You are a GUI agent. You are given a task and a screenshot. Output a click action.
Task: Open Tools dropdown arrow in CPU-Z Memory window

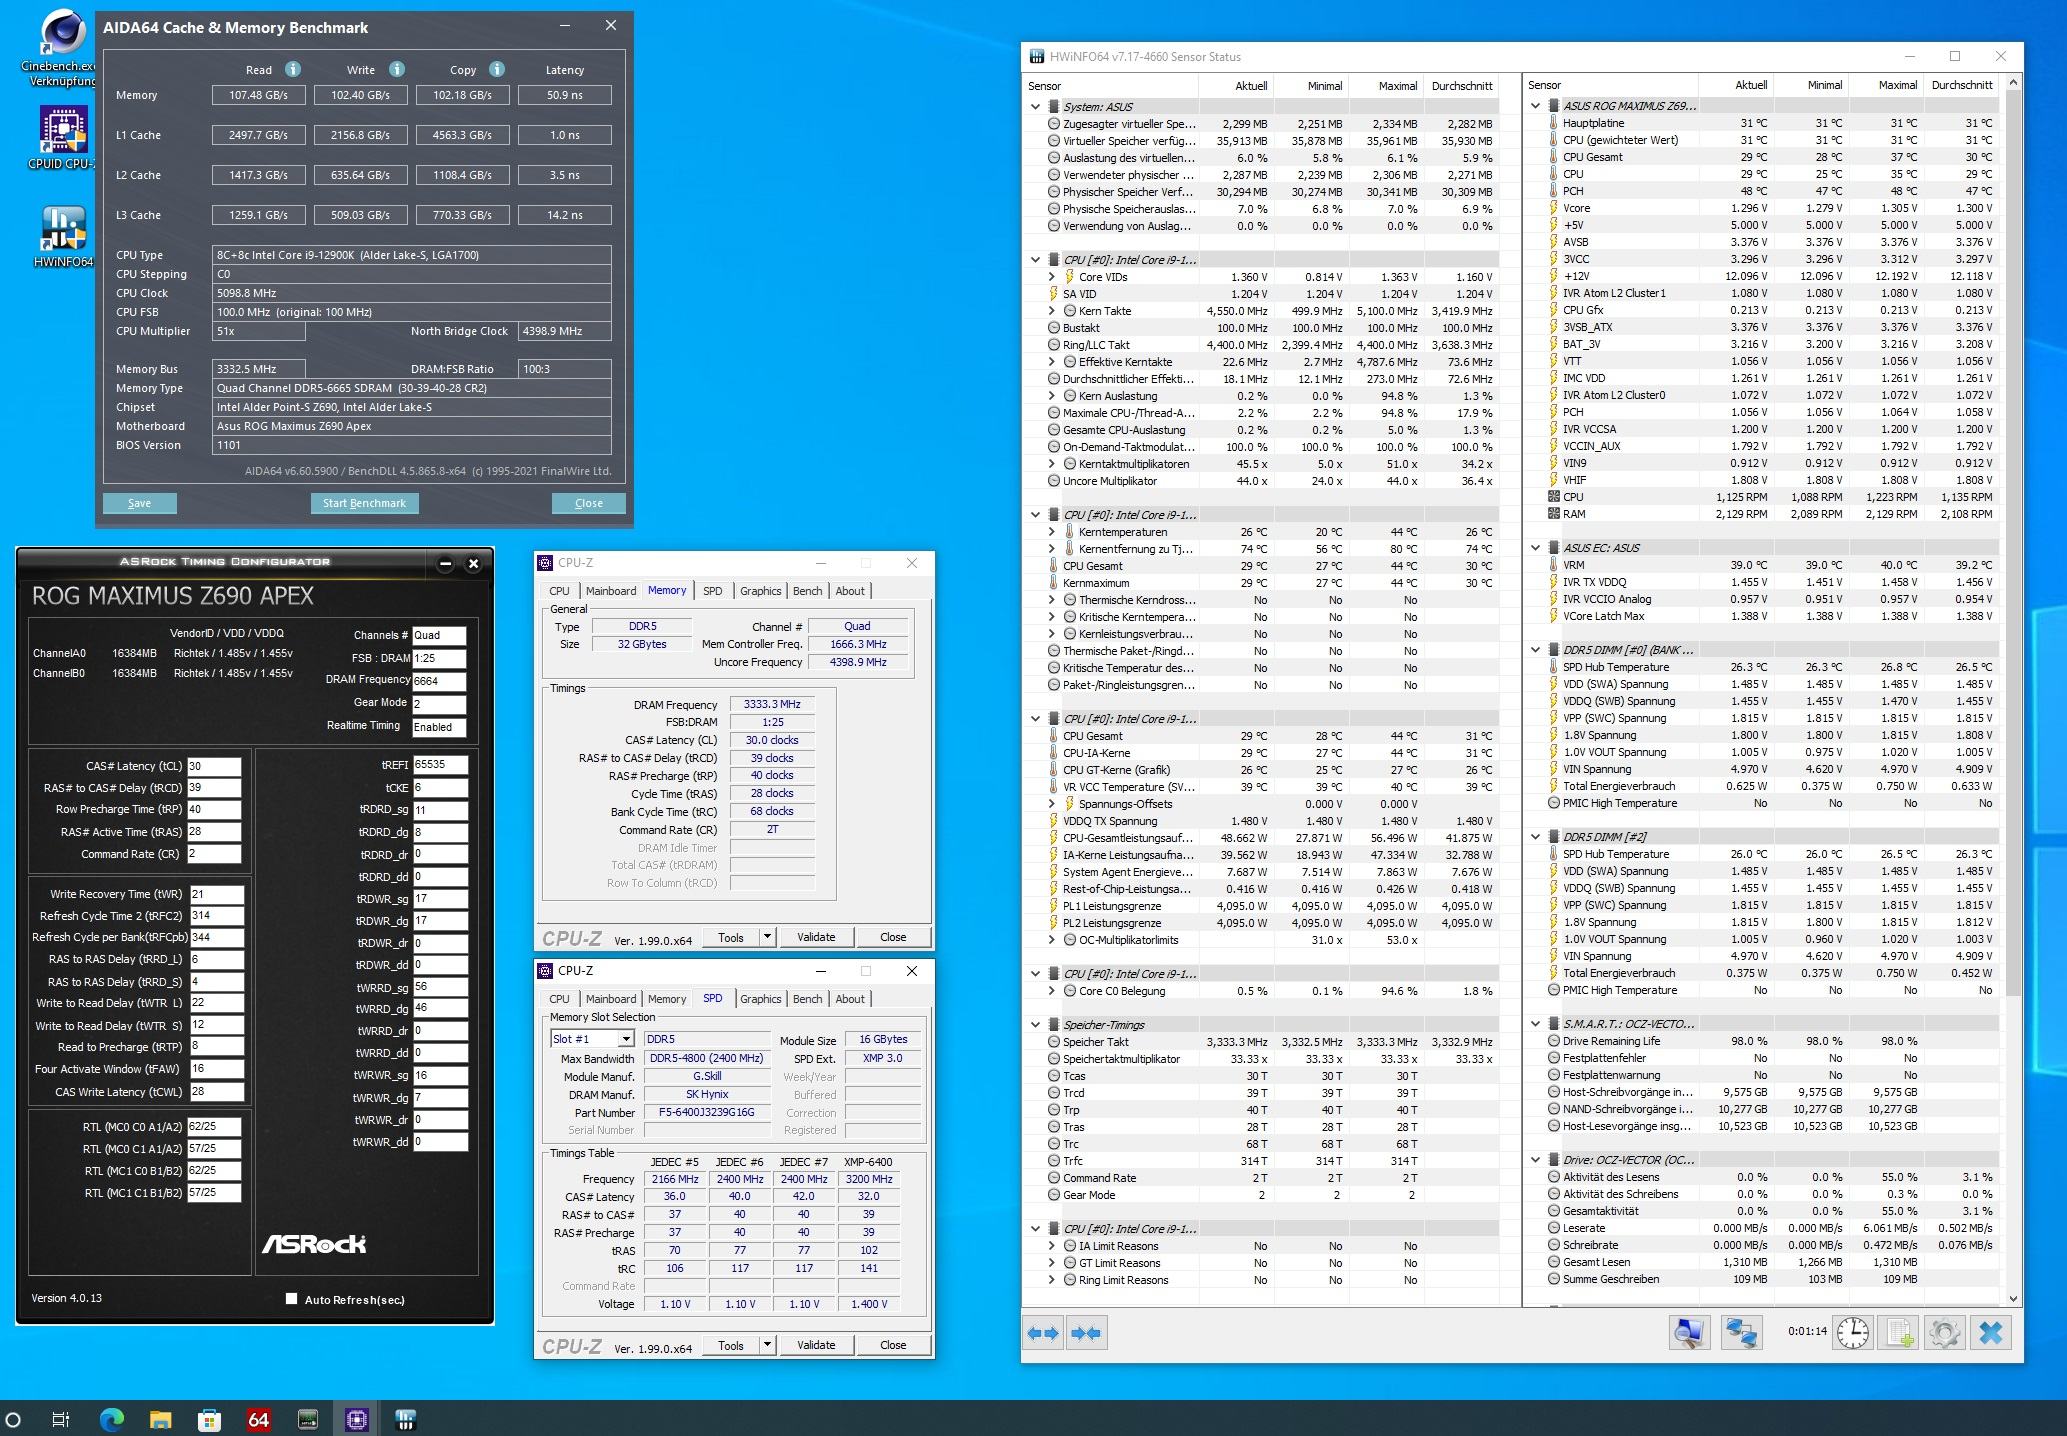click(x=767, y=937)
